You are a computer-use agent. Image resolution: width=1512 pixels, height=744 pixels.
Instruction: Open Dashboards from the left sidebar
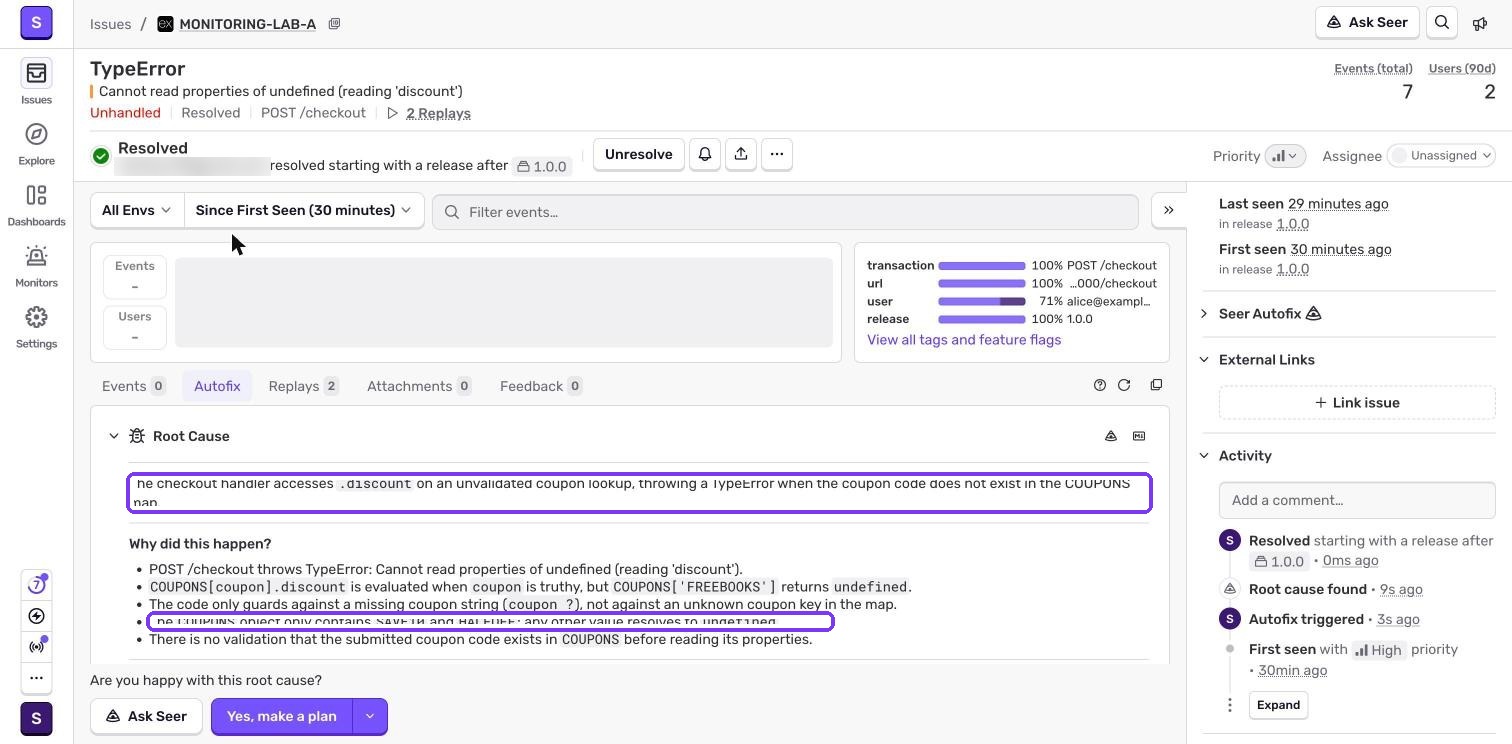(36, 205)
